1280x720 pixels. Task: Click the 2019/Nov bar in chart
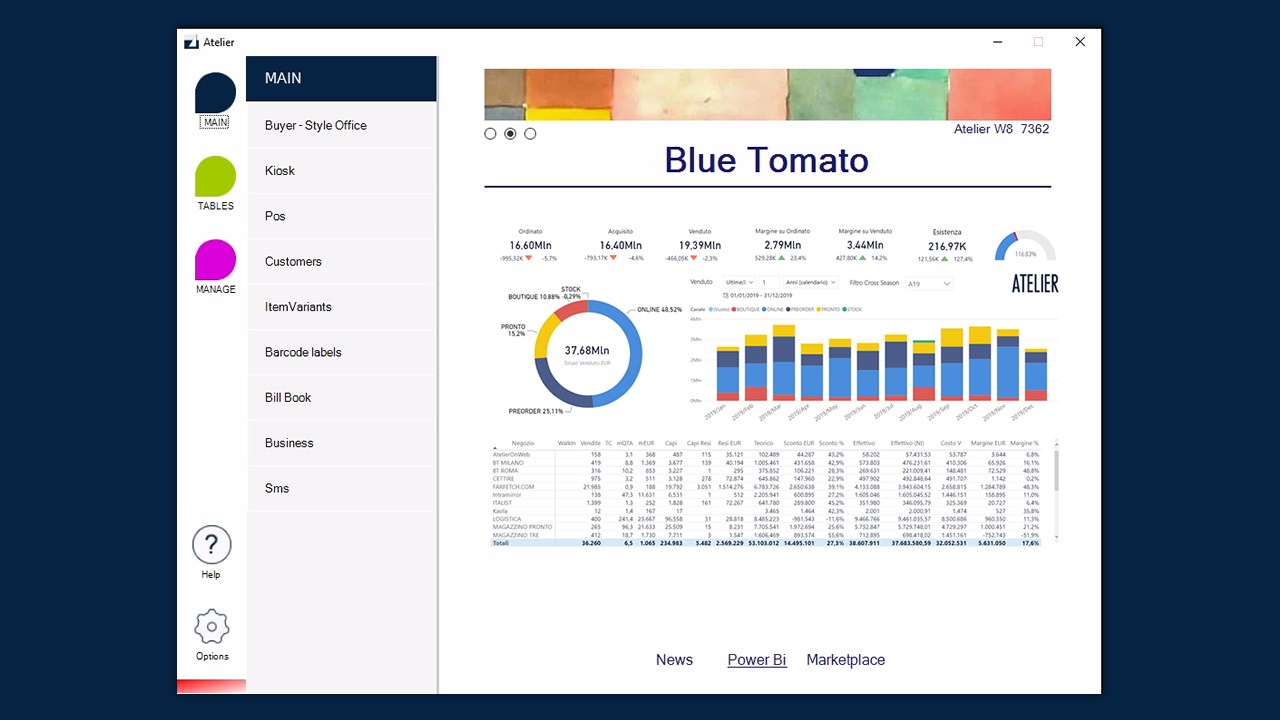(x=1008, y=364)
